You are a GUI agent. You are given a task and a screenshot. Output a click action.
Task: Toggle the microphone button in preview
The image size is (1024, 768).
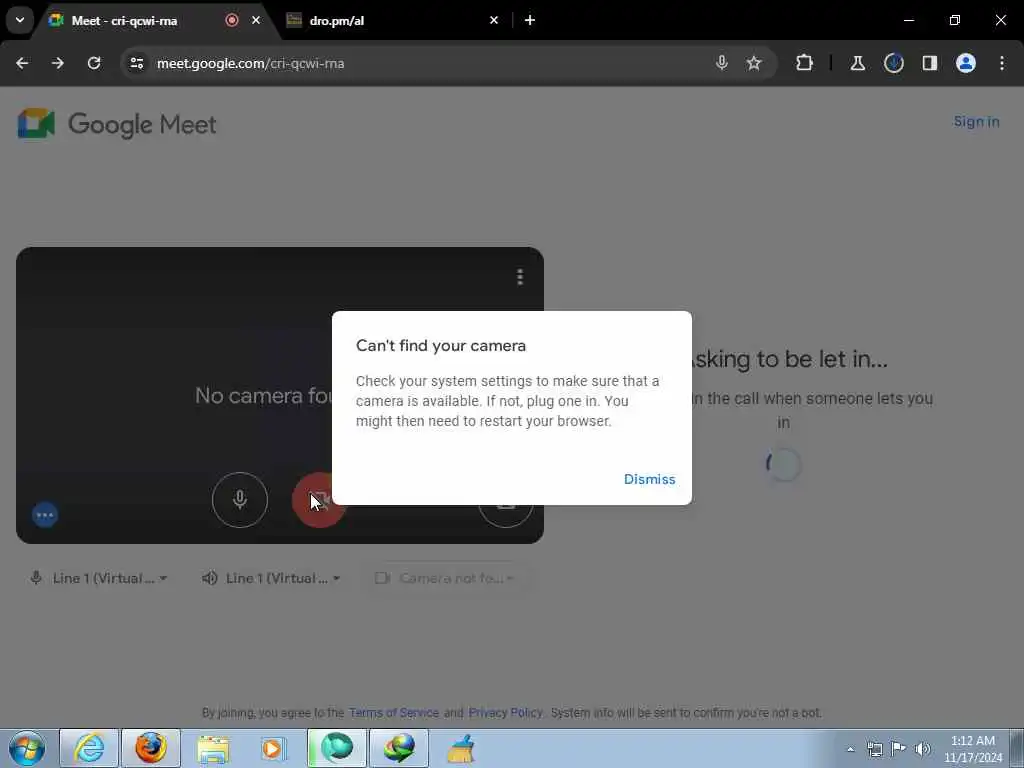[240, 500]
